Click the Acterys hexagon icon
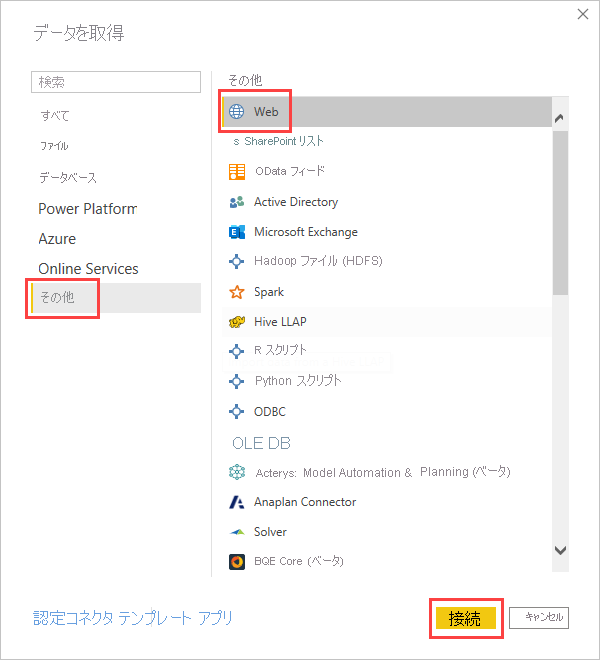Screen dimensions: 600x660 coord(237,472)
